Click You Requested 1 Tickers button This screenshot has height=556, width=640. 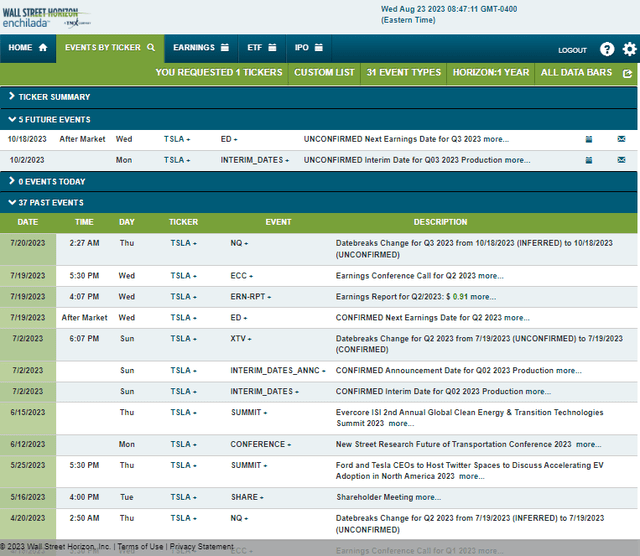219,73
